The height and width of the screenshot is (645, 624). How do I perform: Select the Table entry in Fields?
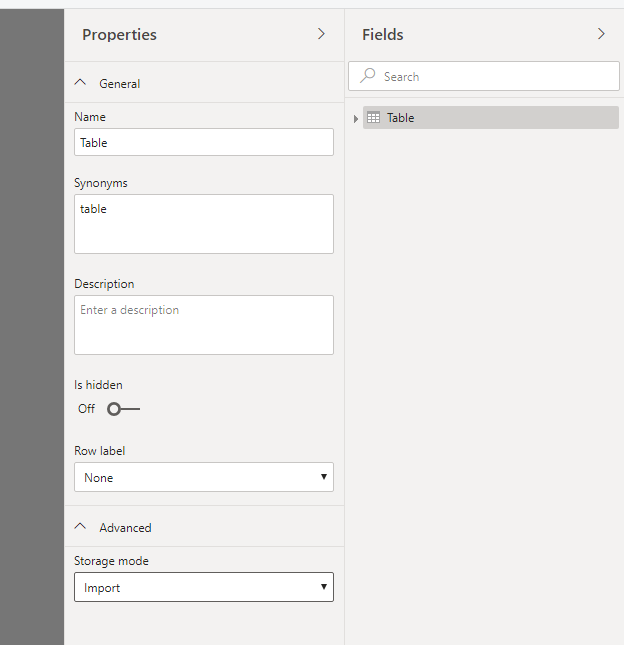[x=491, y=118]
